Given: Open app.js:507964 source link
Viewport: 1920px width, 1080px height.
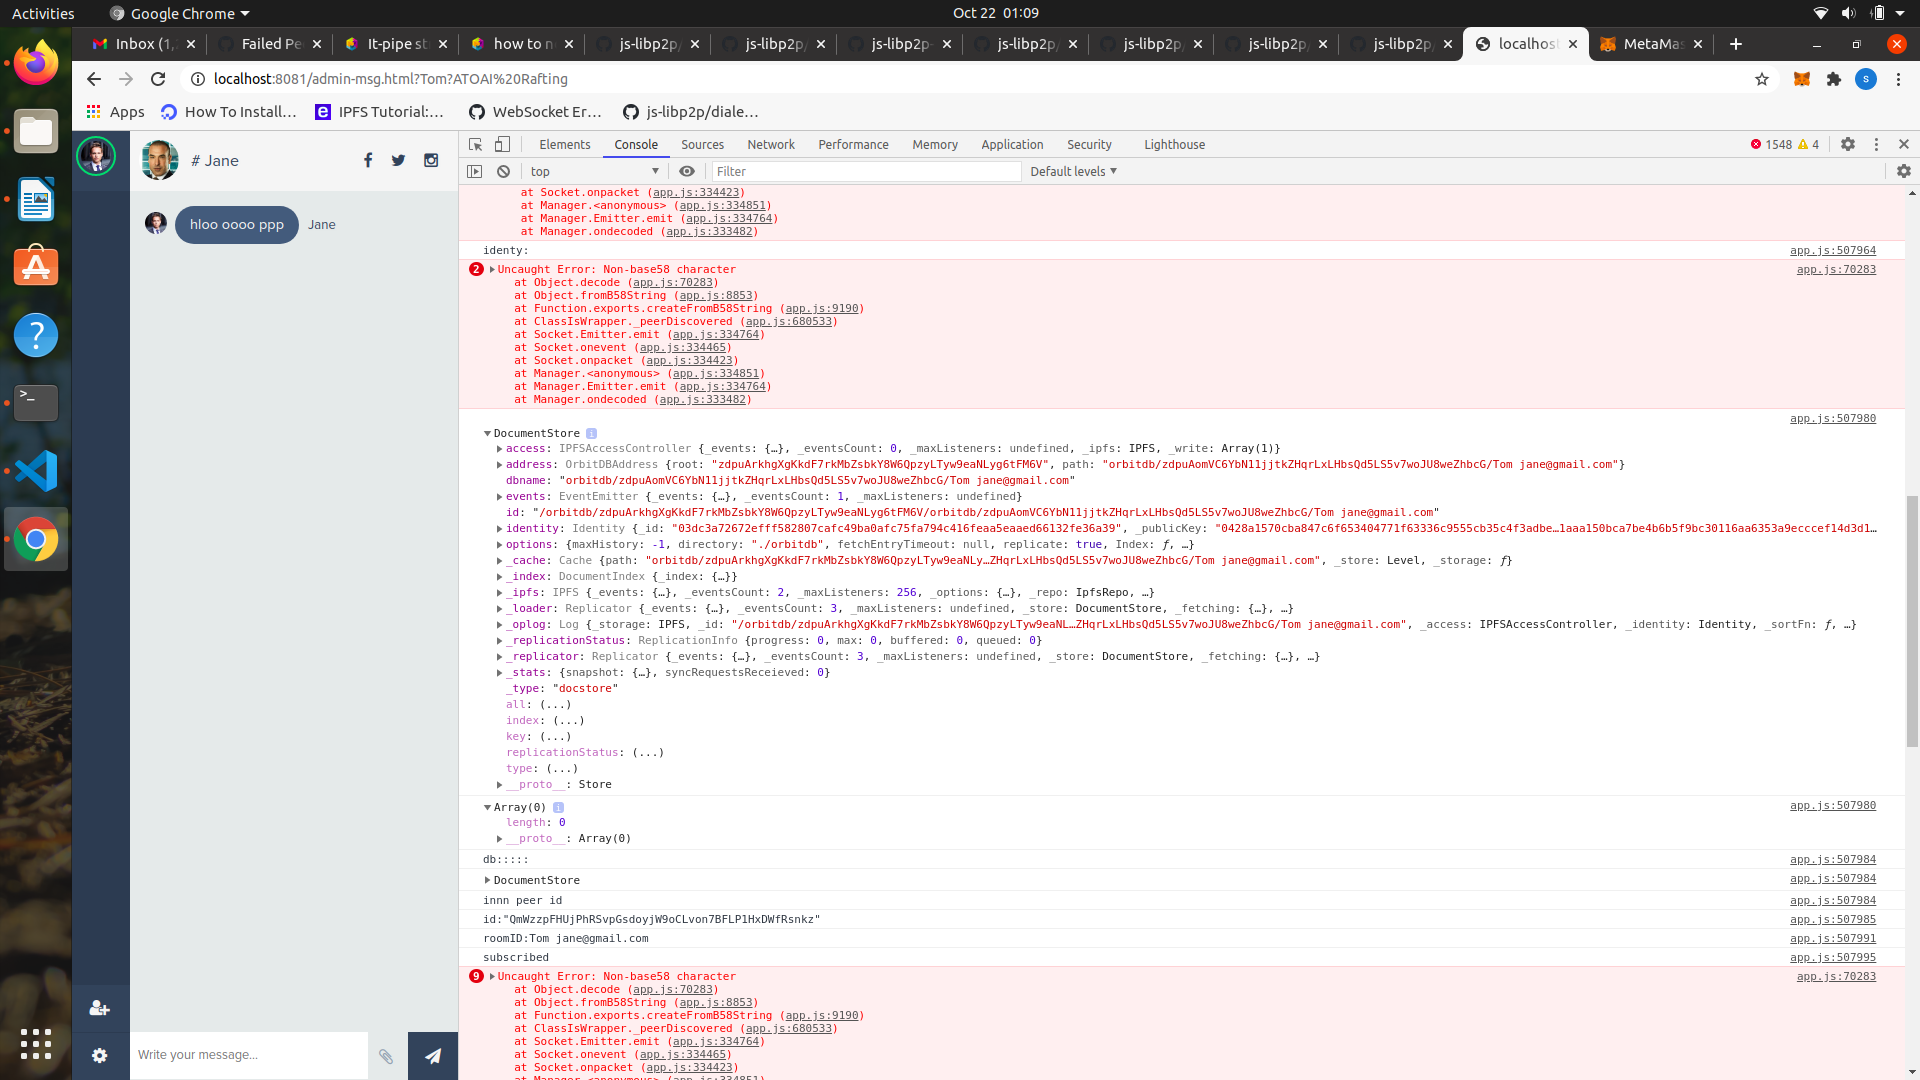Looking at the screenshot, I should click(x=1833, y=250).
